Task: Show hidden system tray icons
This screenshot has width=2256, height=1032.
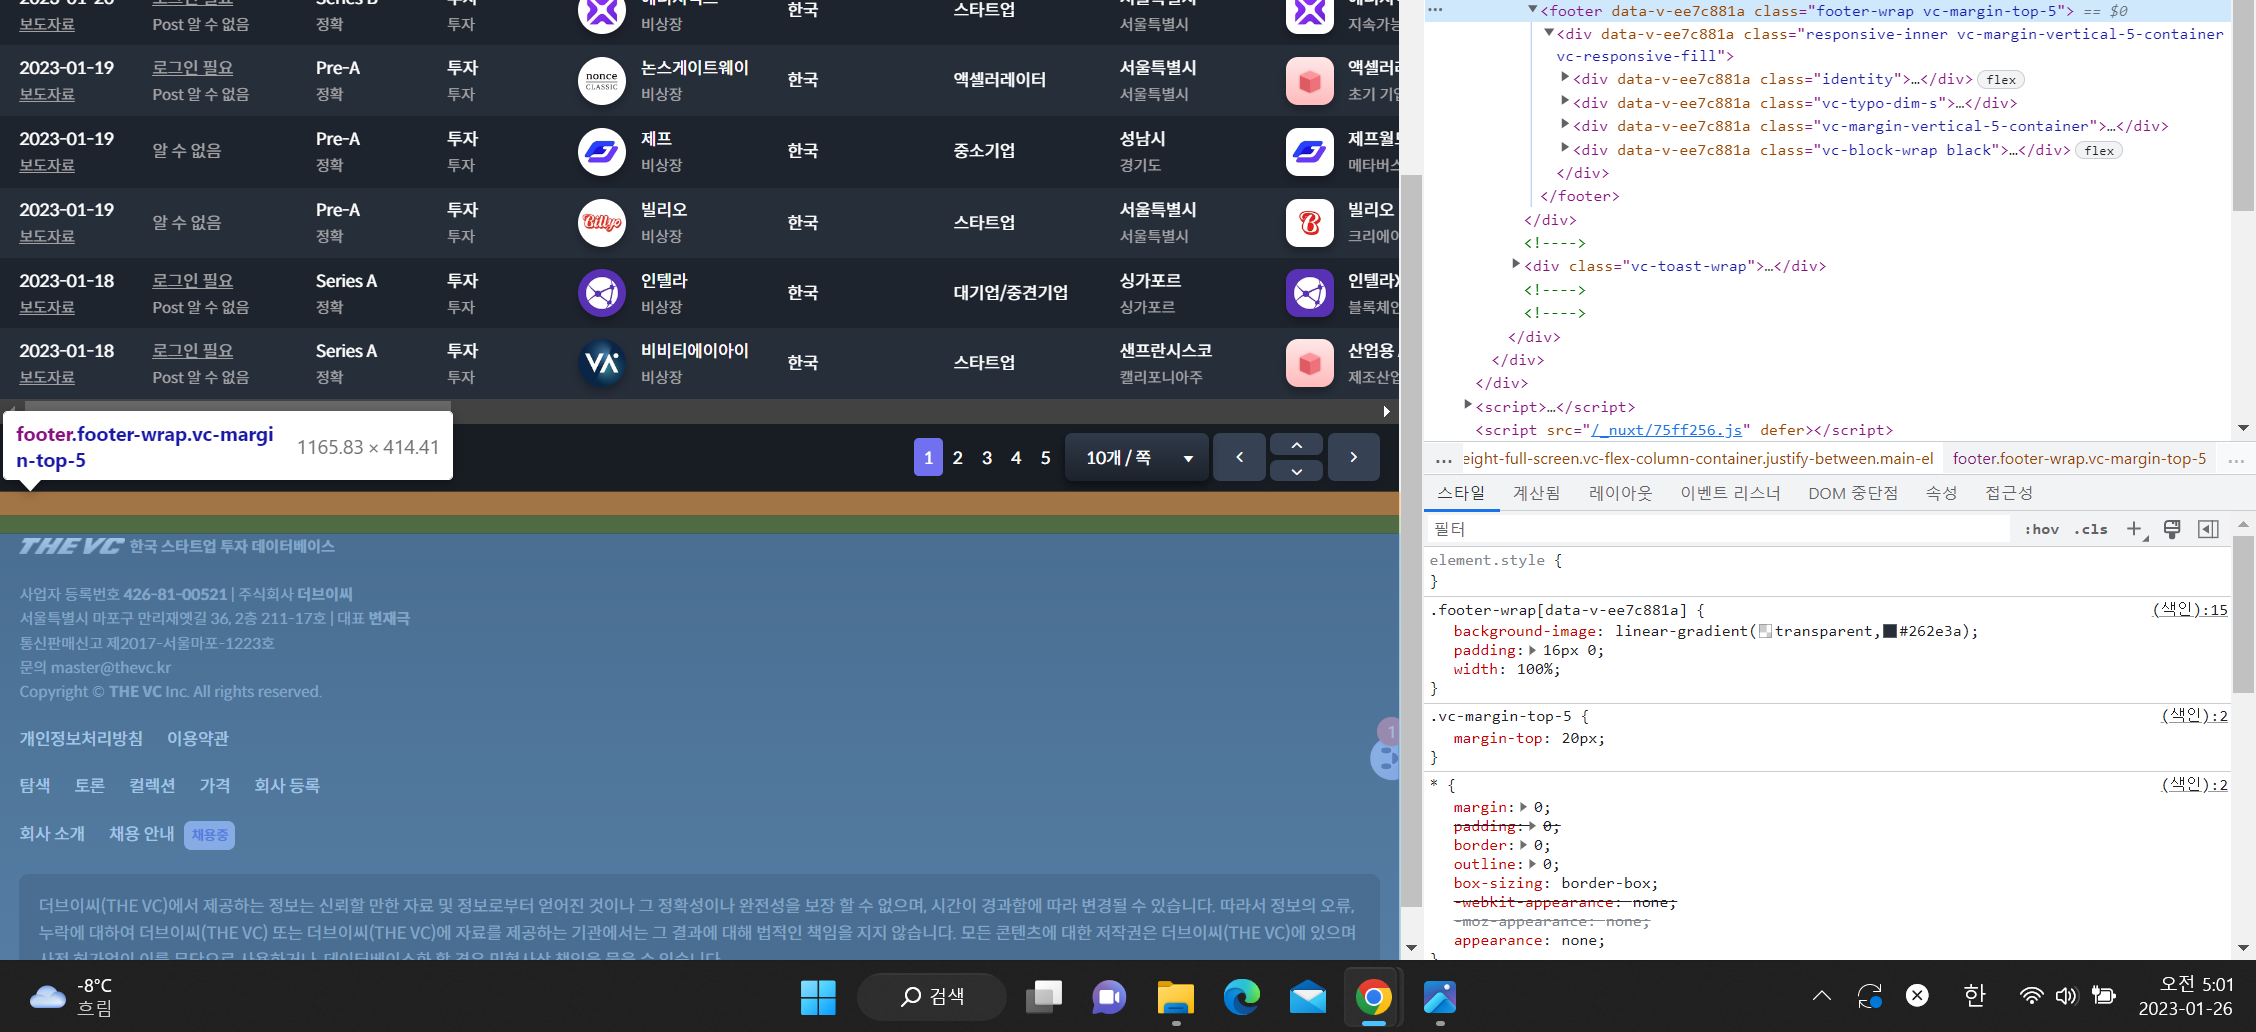Action: click(x=1821, y=996)
